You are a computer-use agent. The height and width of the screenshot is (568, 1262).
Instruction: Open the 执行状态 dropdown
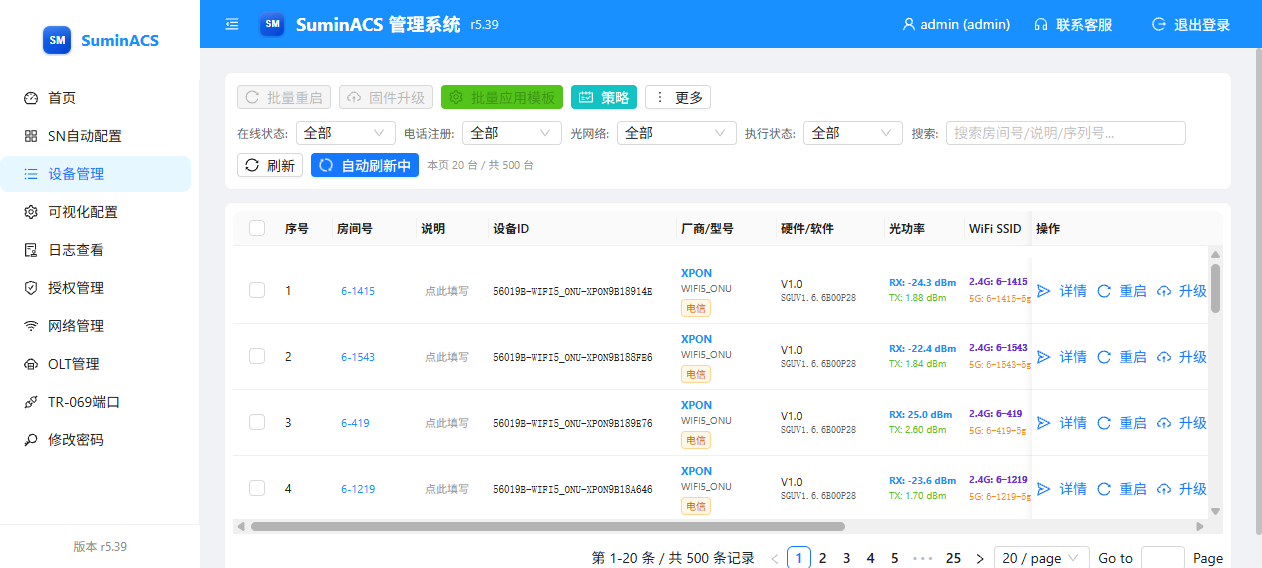click(x=854, y=133)
